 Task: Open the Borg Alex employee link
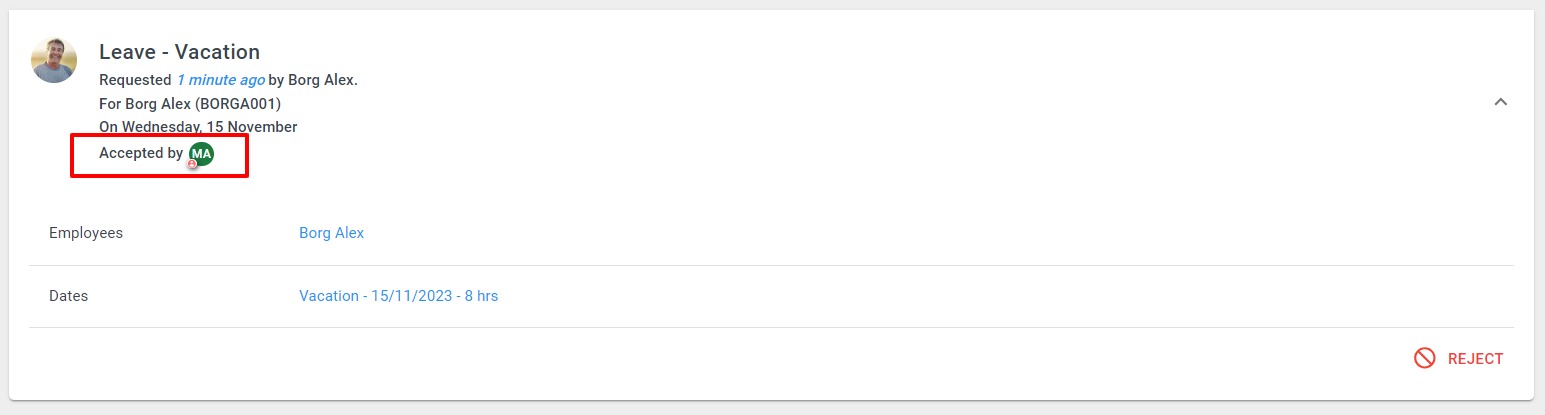[x=331, y=232]
